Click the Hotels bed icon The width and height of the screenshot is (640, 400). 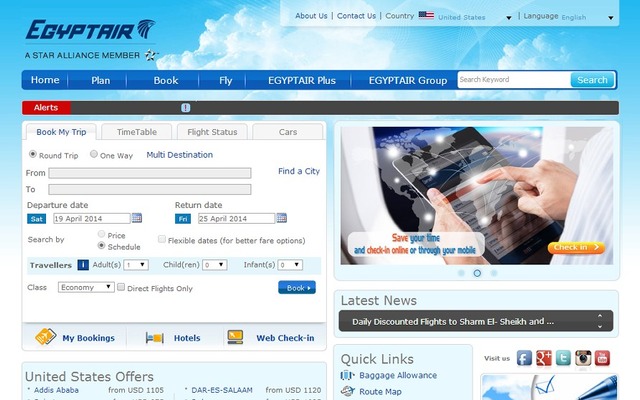click(x=155, y=338)
